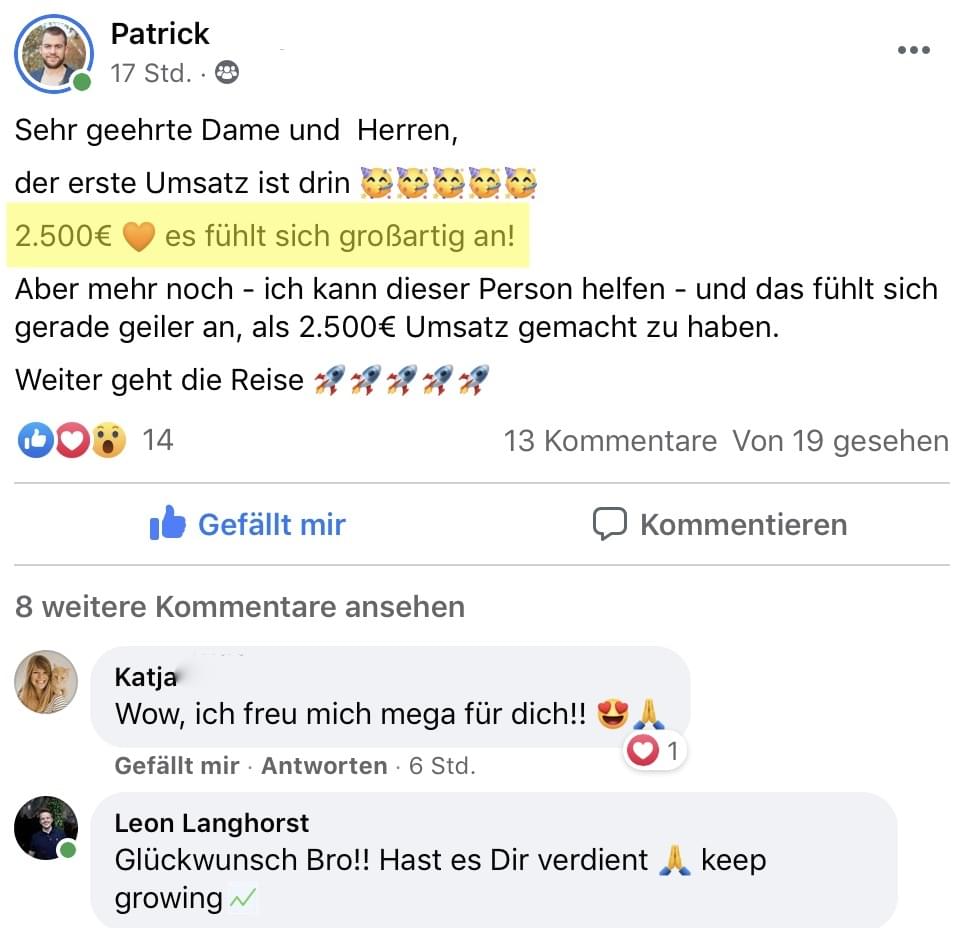Screen dimensions: 976x928
Task: Toggle Gefällt mir on Patrick's post
Action: coord(247,523)
